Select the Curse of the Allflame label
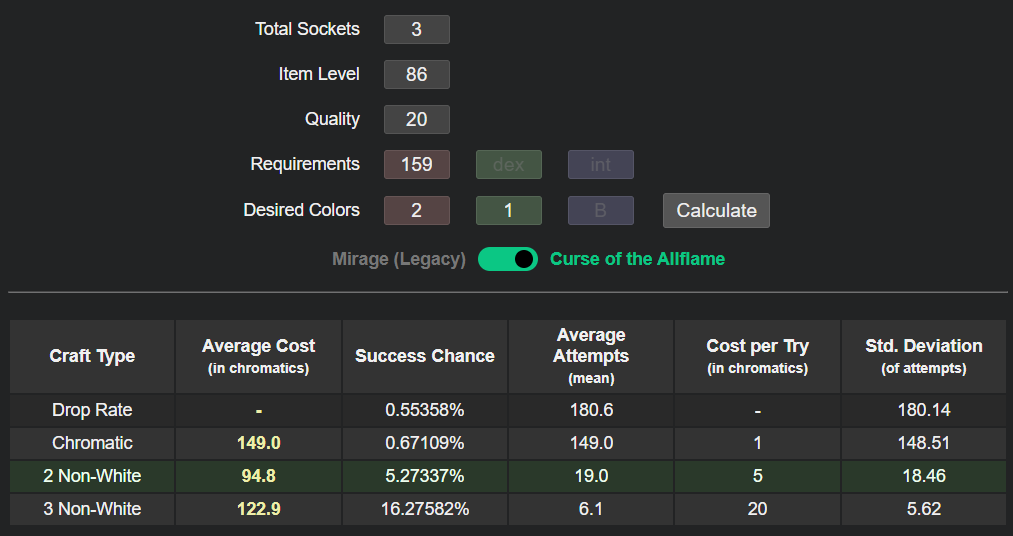Image resolution: width=1013 pixels, height=536 pixels. (637, 259)
